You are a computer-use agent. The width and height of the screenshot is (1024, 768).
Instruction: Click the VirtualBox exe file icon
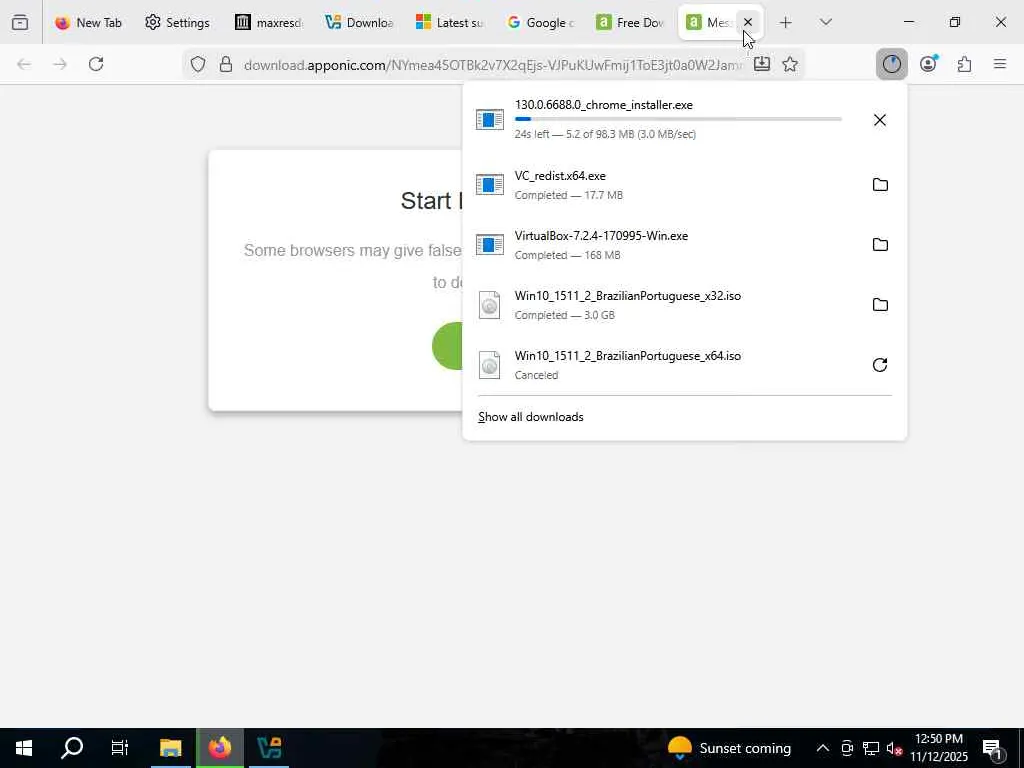pos(490,245)
